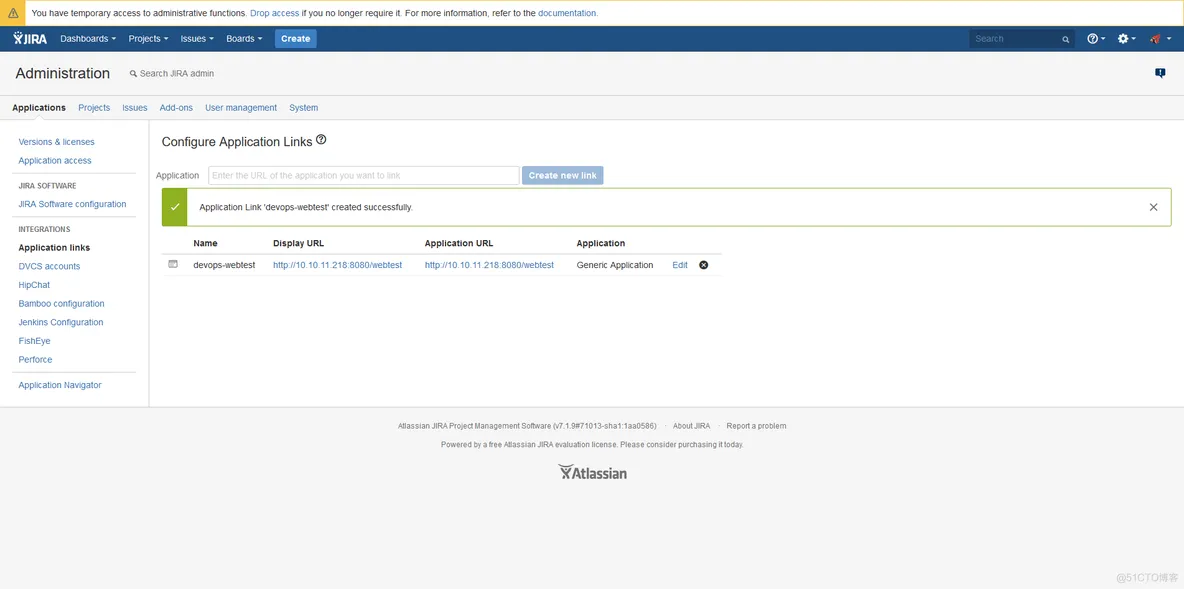The height and width of the screenshot is (589, 1184).
Task: Click the Drop access link
Action: pyautogui.click(x=274, y=13)
